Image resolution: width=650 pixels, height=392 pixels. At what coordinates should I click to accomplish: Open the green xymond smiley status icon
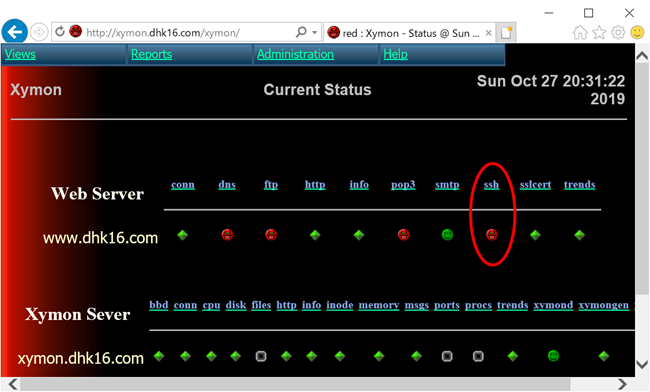tap(553, 356)
